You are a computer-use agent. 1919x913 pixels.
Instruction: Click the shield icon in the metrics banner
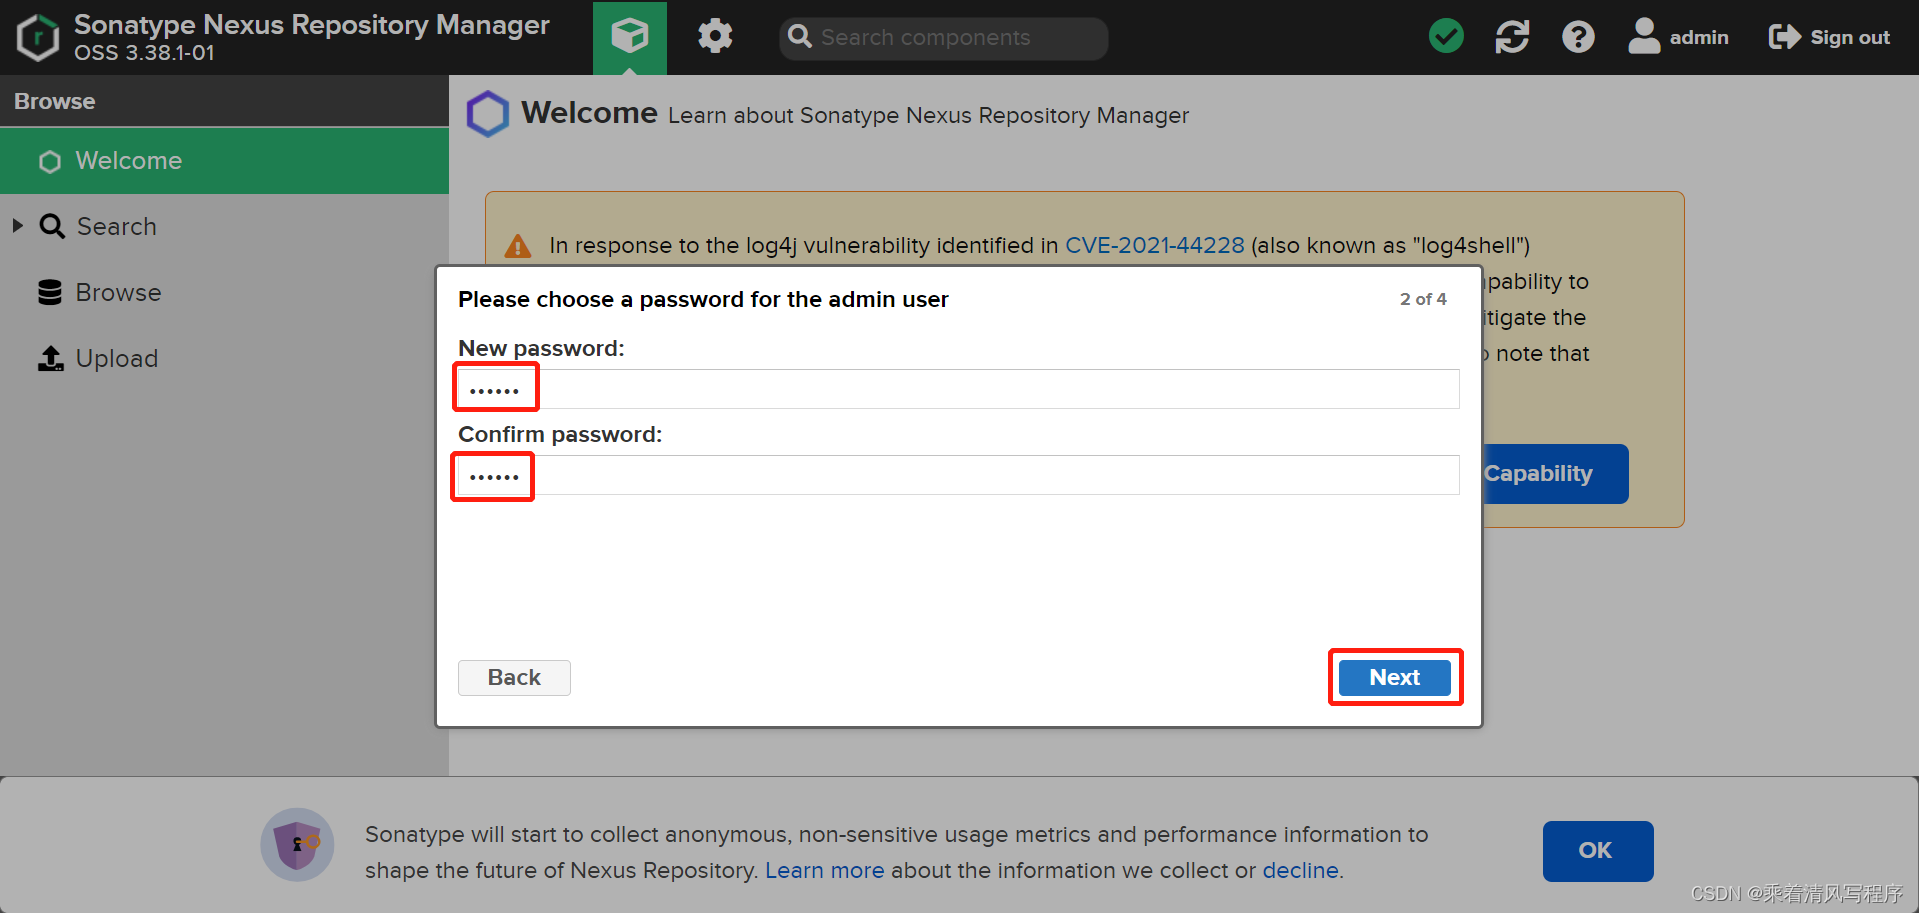pos(297,844)
